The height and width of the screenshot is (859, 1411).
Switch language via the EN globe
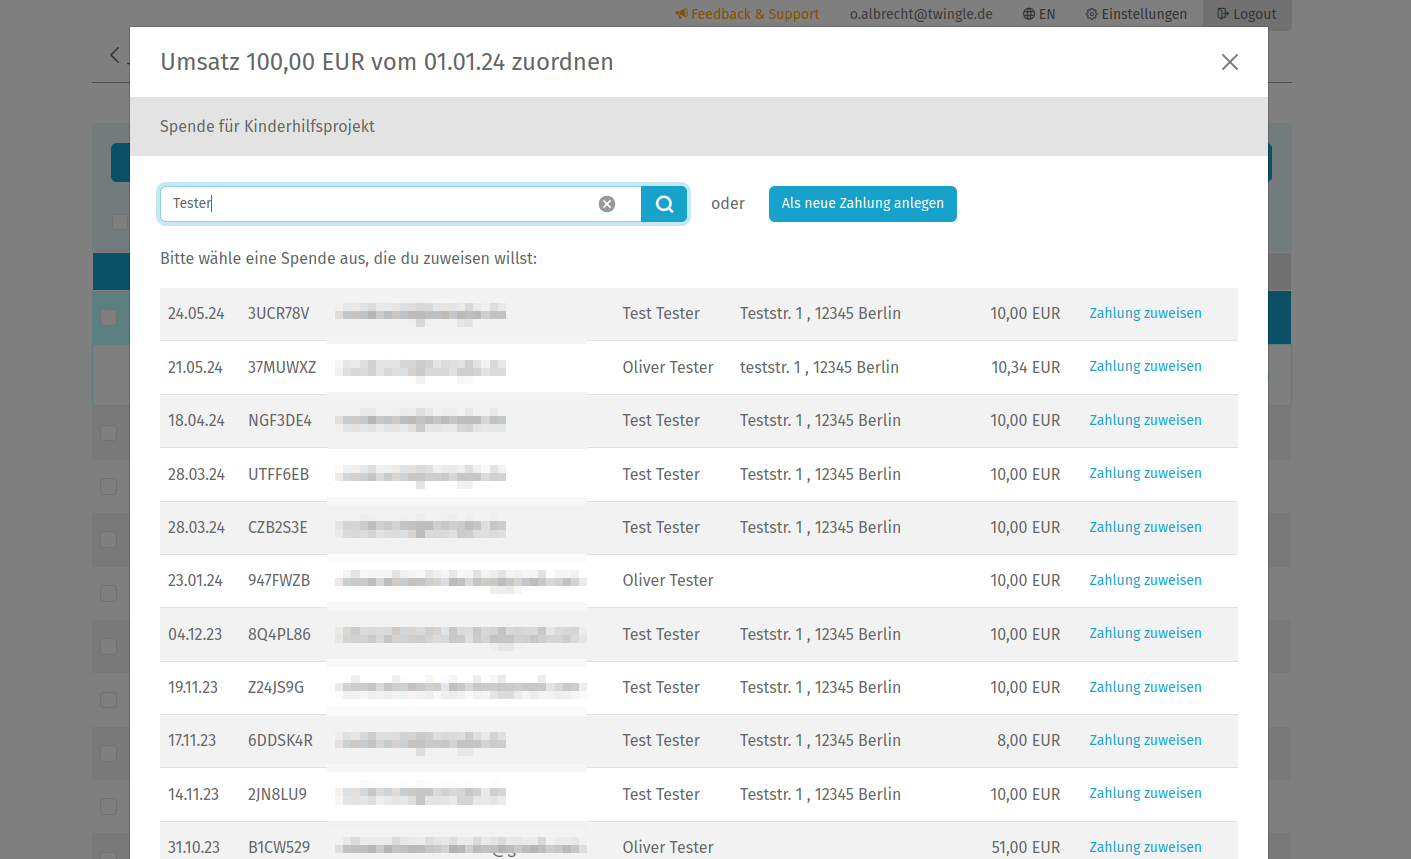pyautogui.click(x=1039, y=14)
